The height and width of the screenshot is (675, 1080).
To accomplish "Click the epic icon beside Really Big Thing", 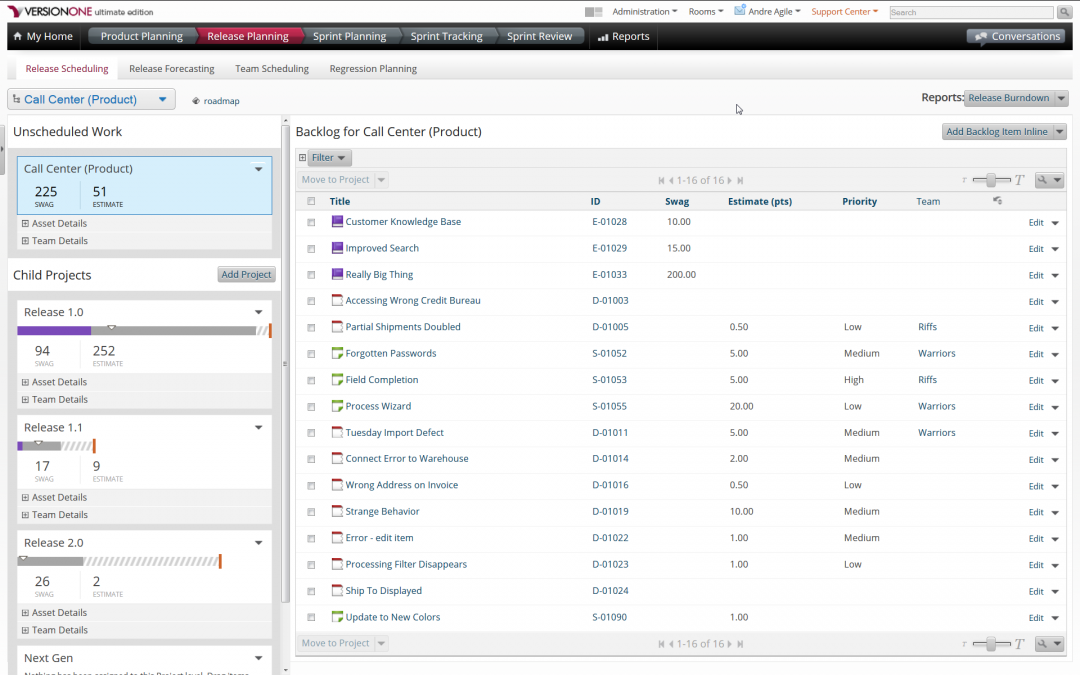I will point(337,274).
